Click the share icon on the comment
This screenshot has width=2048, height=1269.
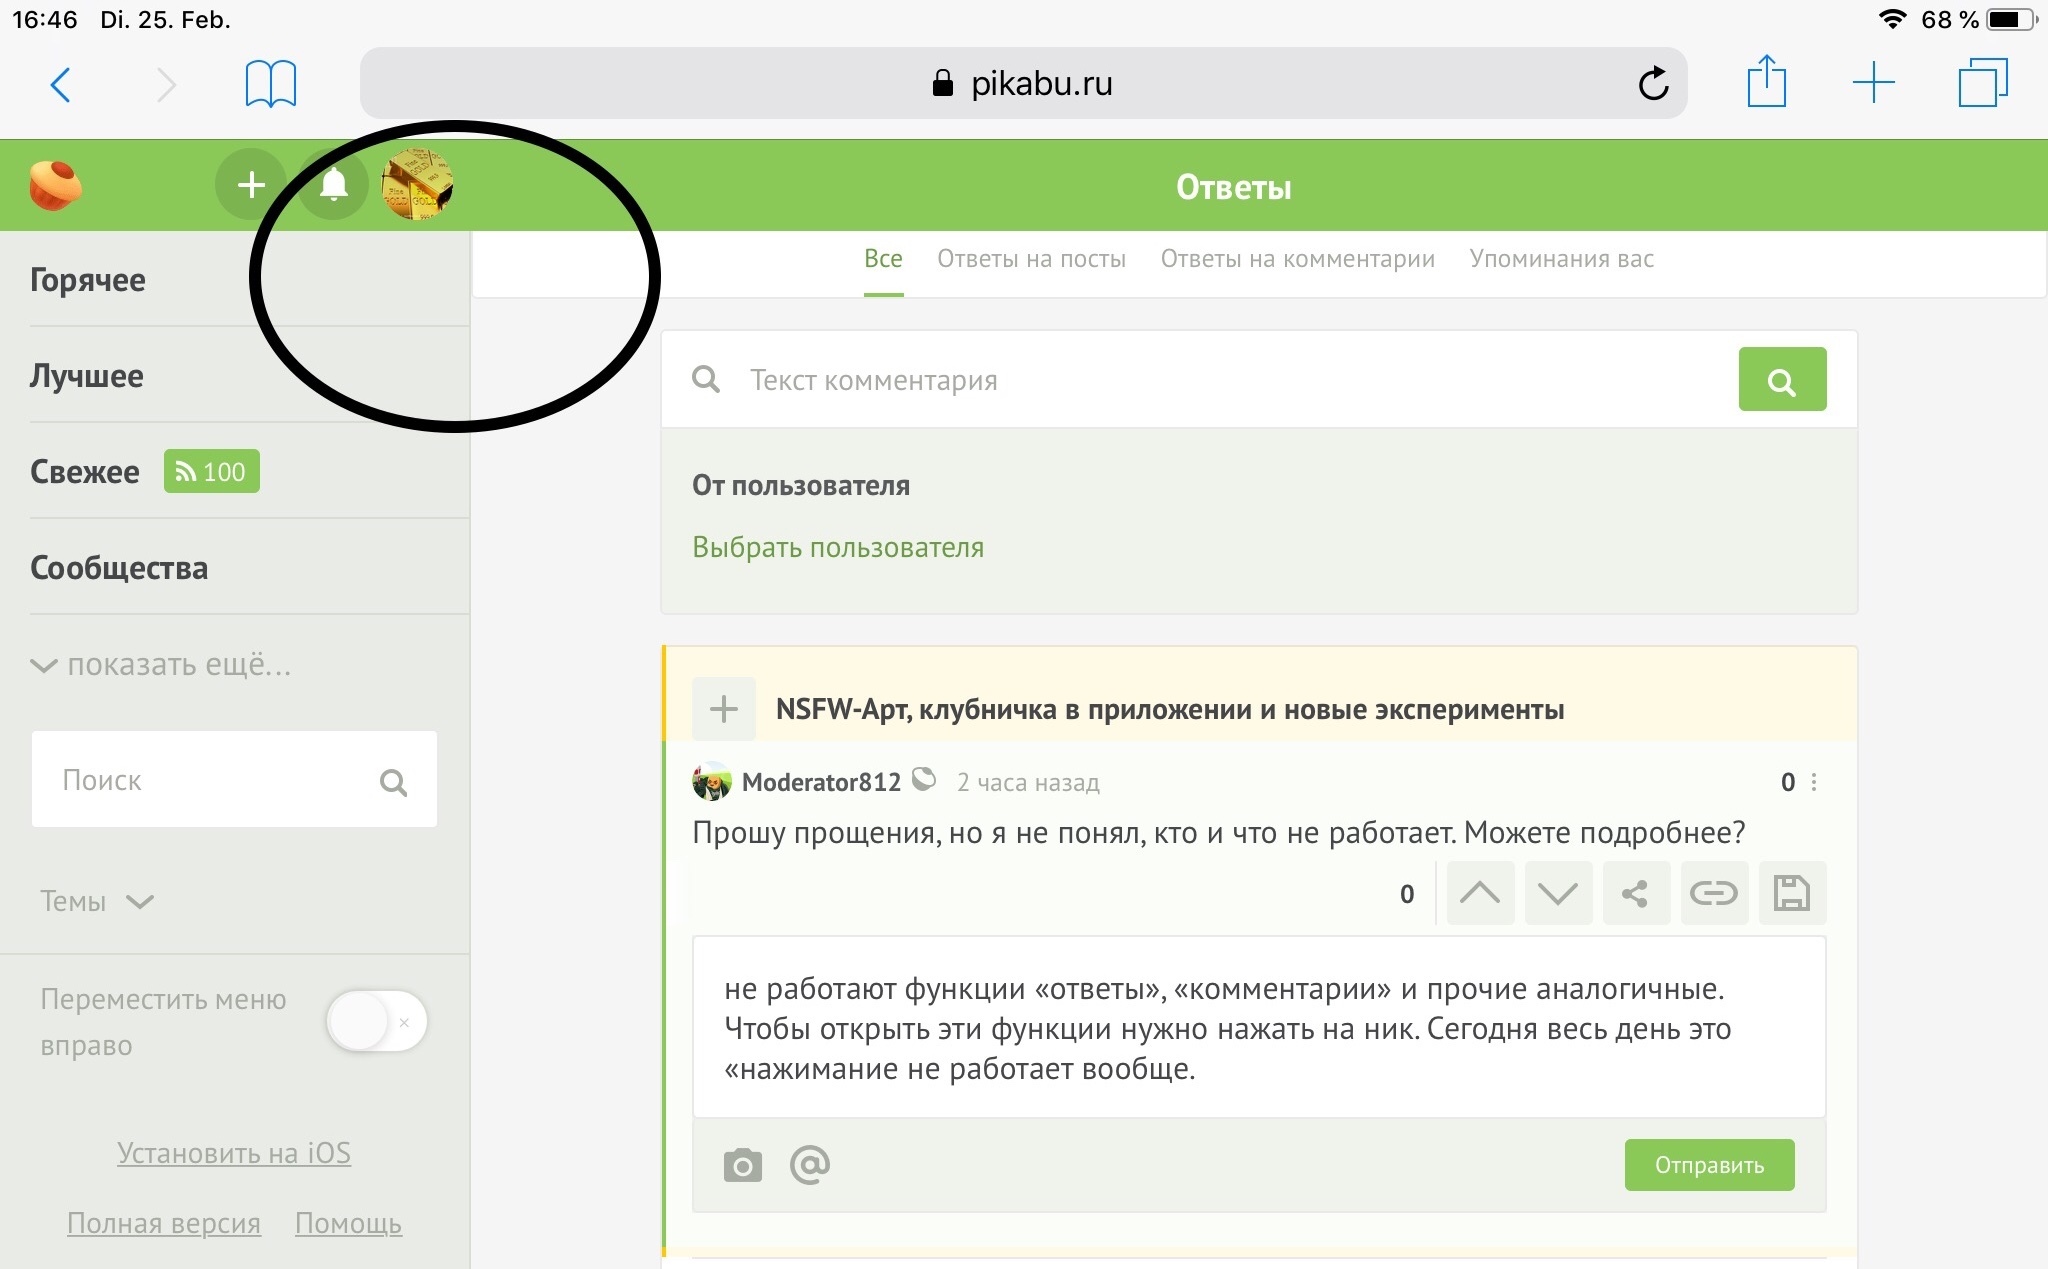pos(1635,893)
